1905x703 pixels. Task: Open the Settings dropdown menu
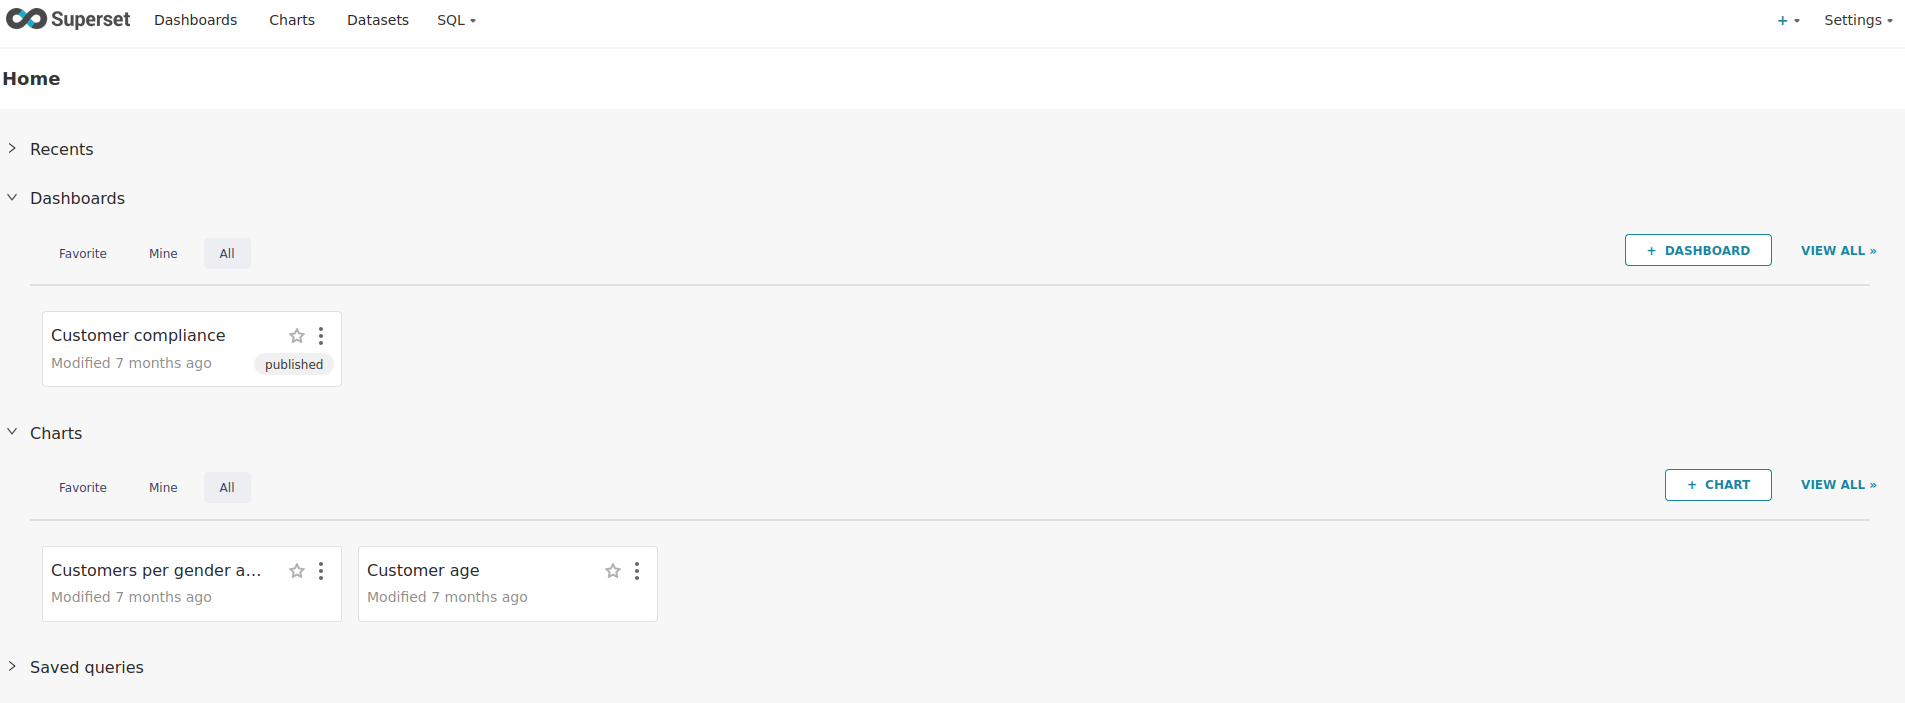(x=1857, y=20)
